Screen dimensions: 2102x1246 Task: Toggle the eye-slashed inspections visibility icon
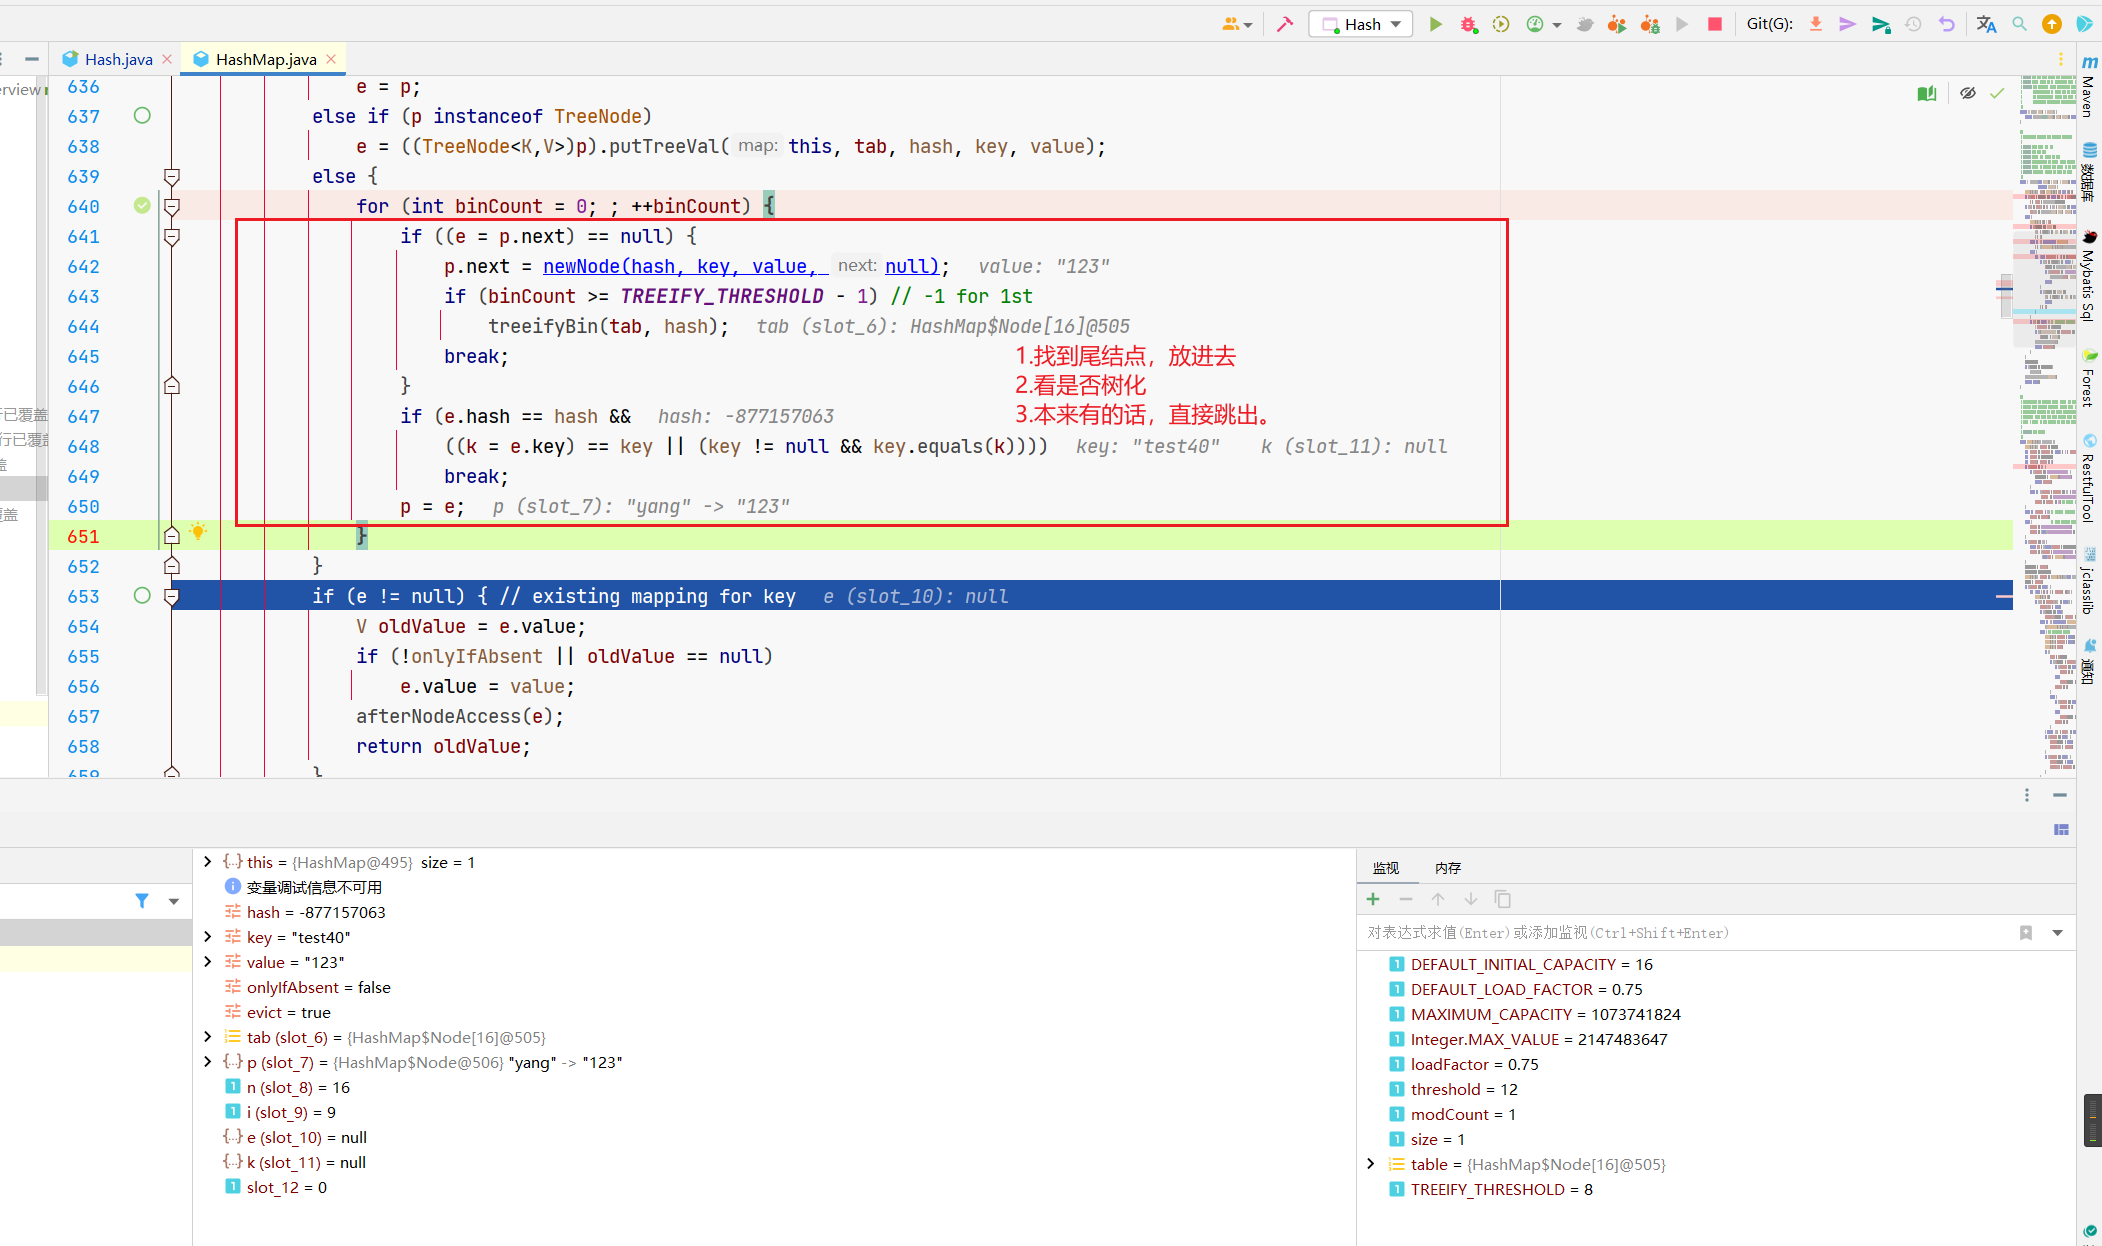1968,93
